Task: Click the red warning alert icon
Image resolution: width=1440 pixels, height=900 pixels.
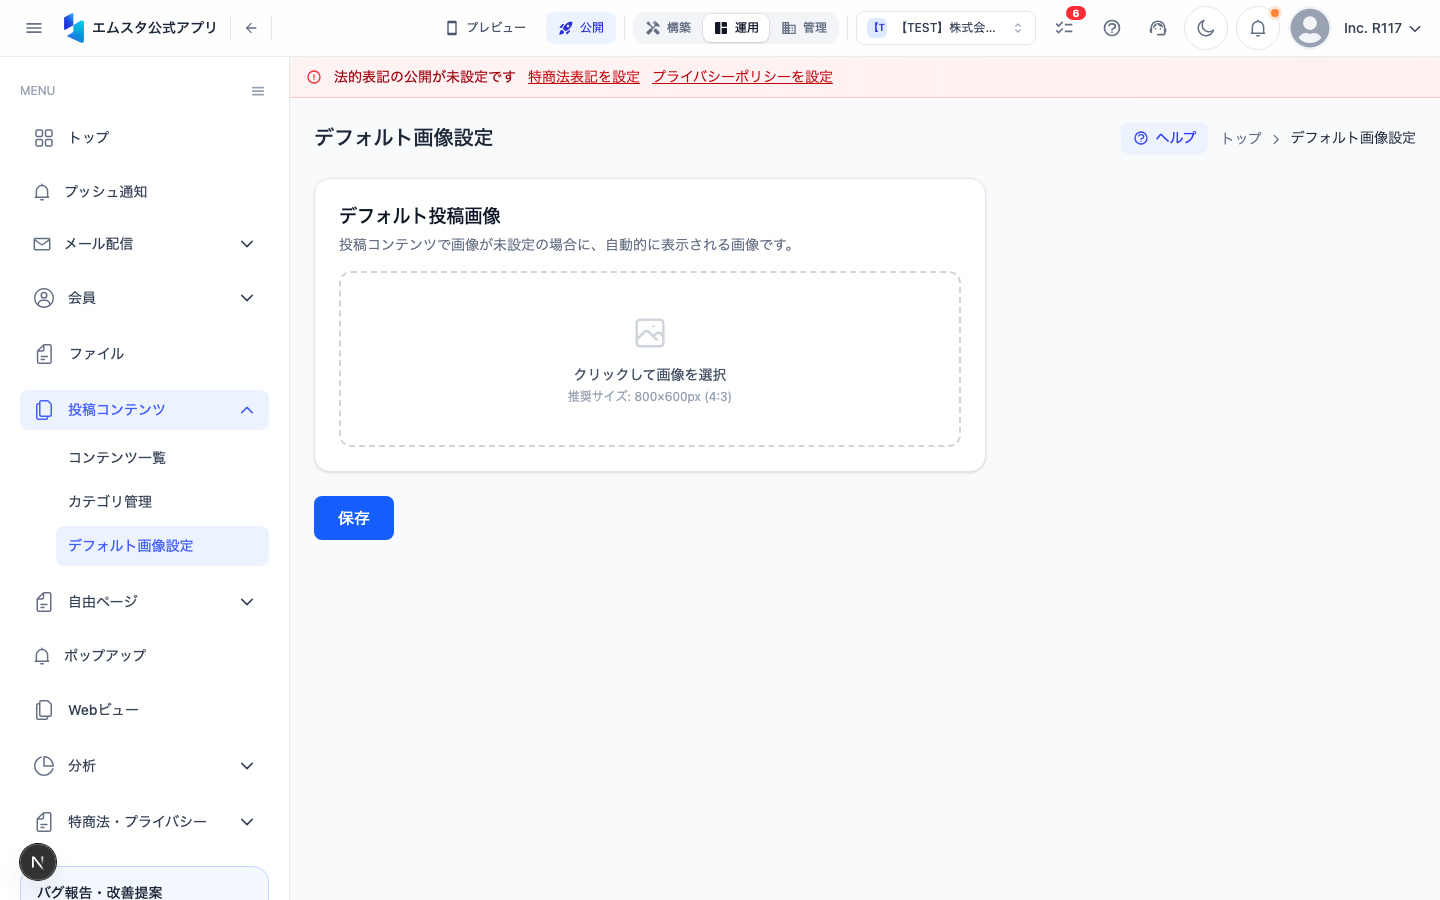Action: (x=314, y=77)
